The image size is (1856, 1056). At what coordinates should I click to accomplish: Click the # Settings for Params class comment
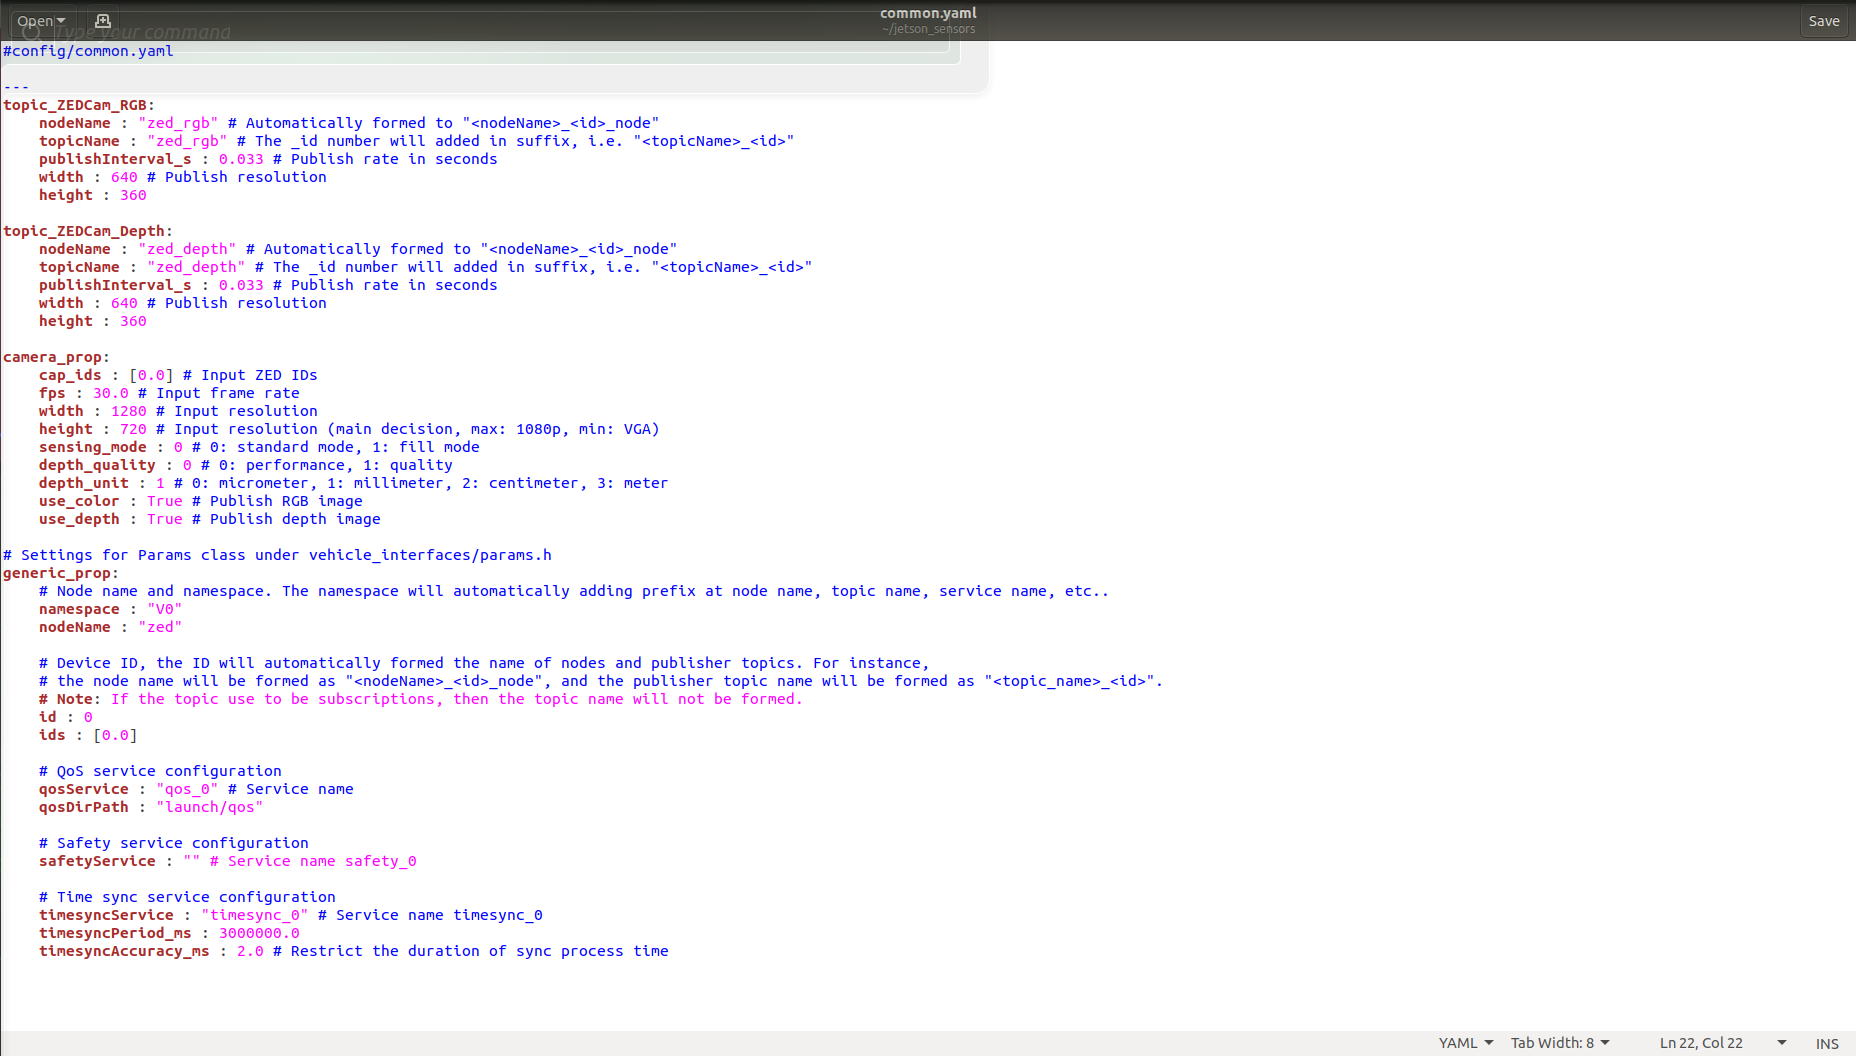(277, 555)
